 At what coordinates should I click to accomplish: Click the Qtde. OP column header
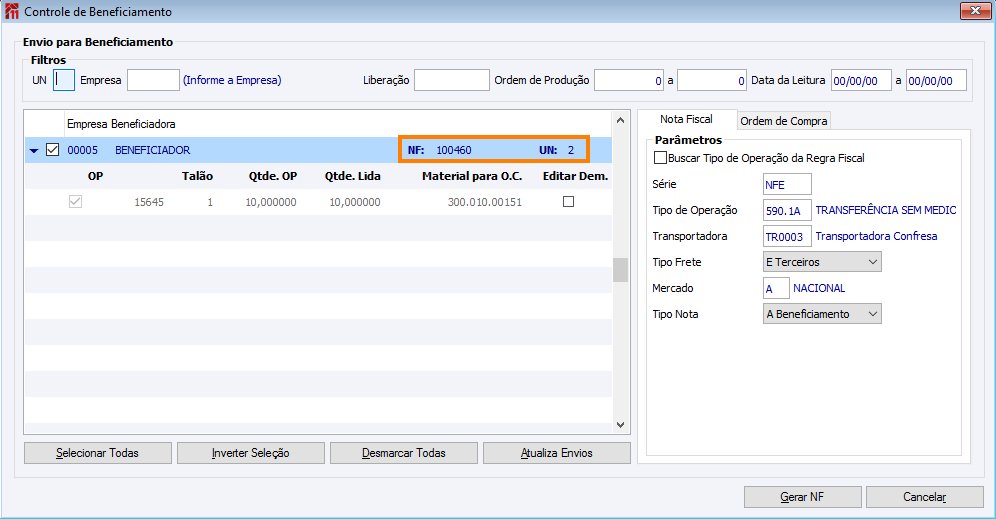[x=273, y=176]
